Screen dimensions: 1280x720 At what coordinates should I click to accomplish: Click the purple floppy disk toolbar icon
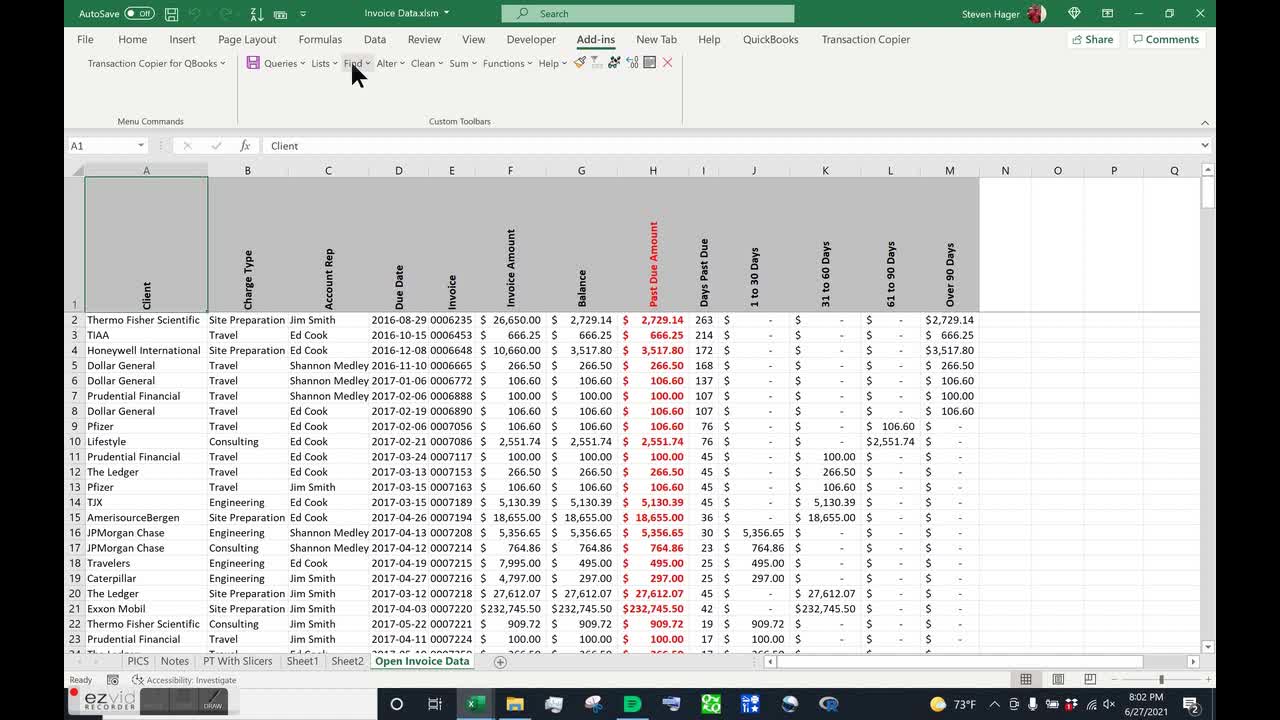[x=253, y=63]
